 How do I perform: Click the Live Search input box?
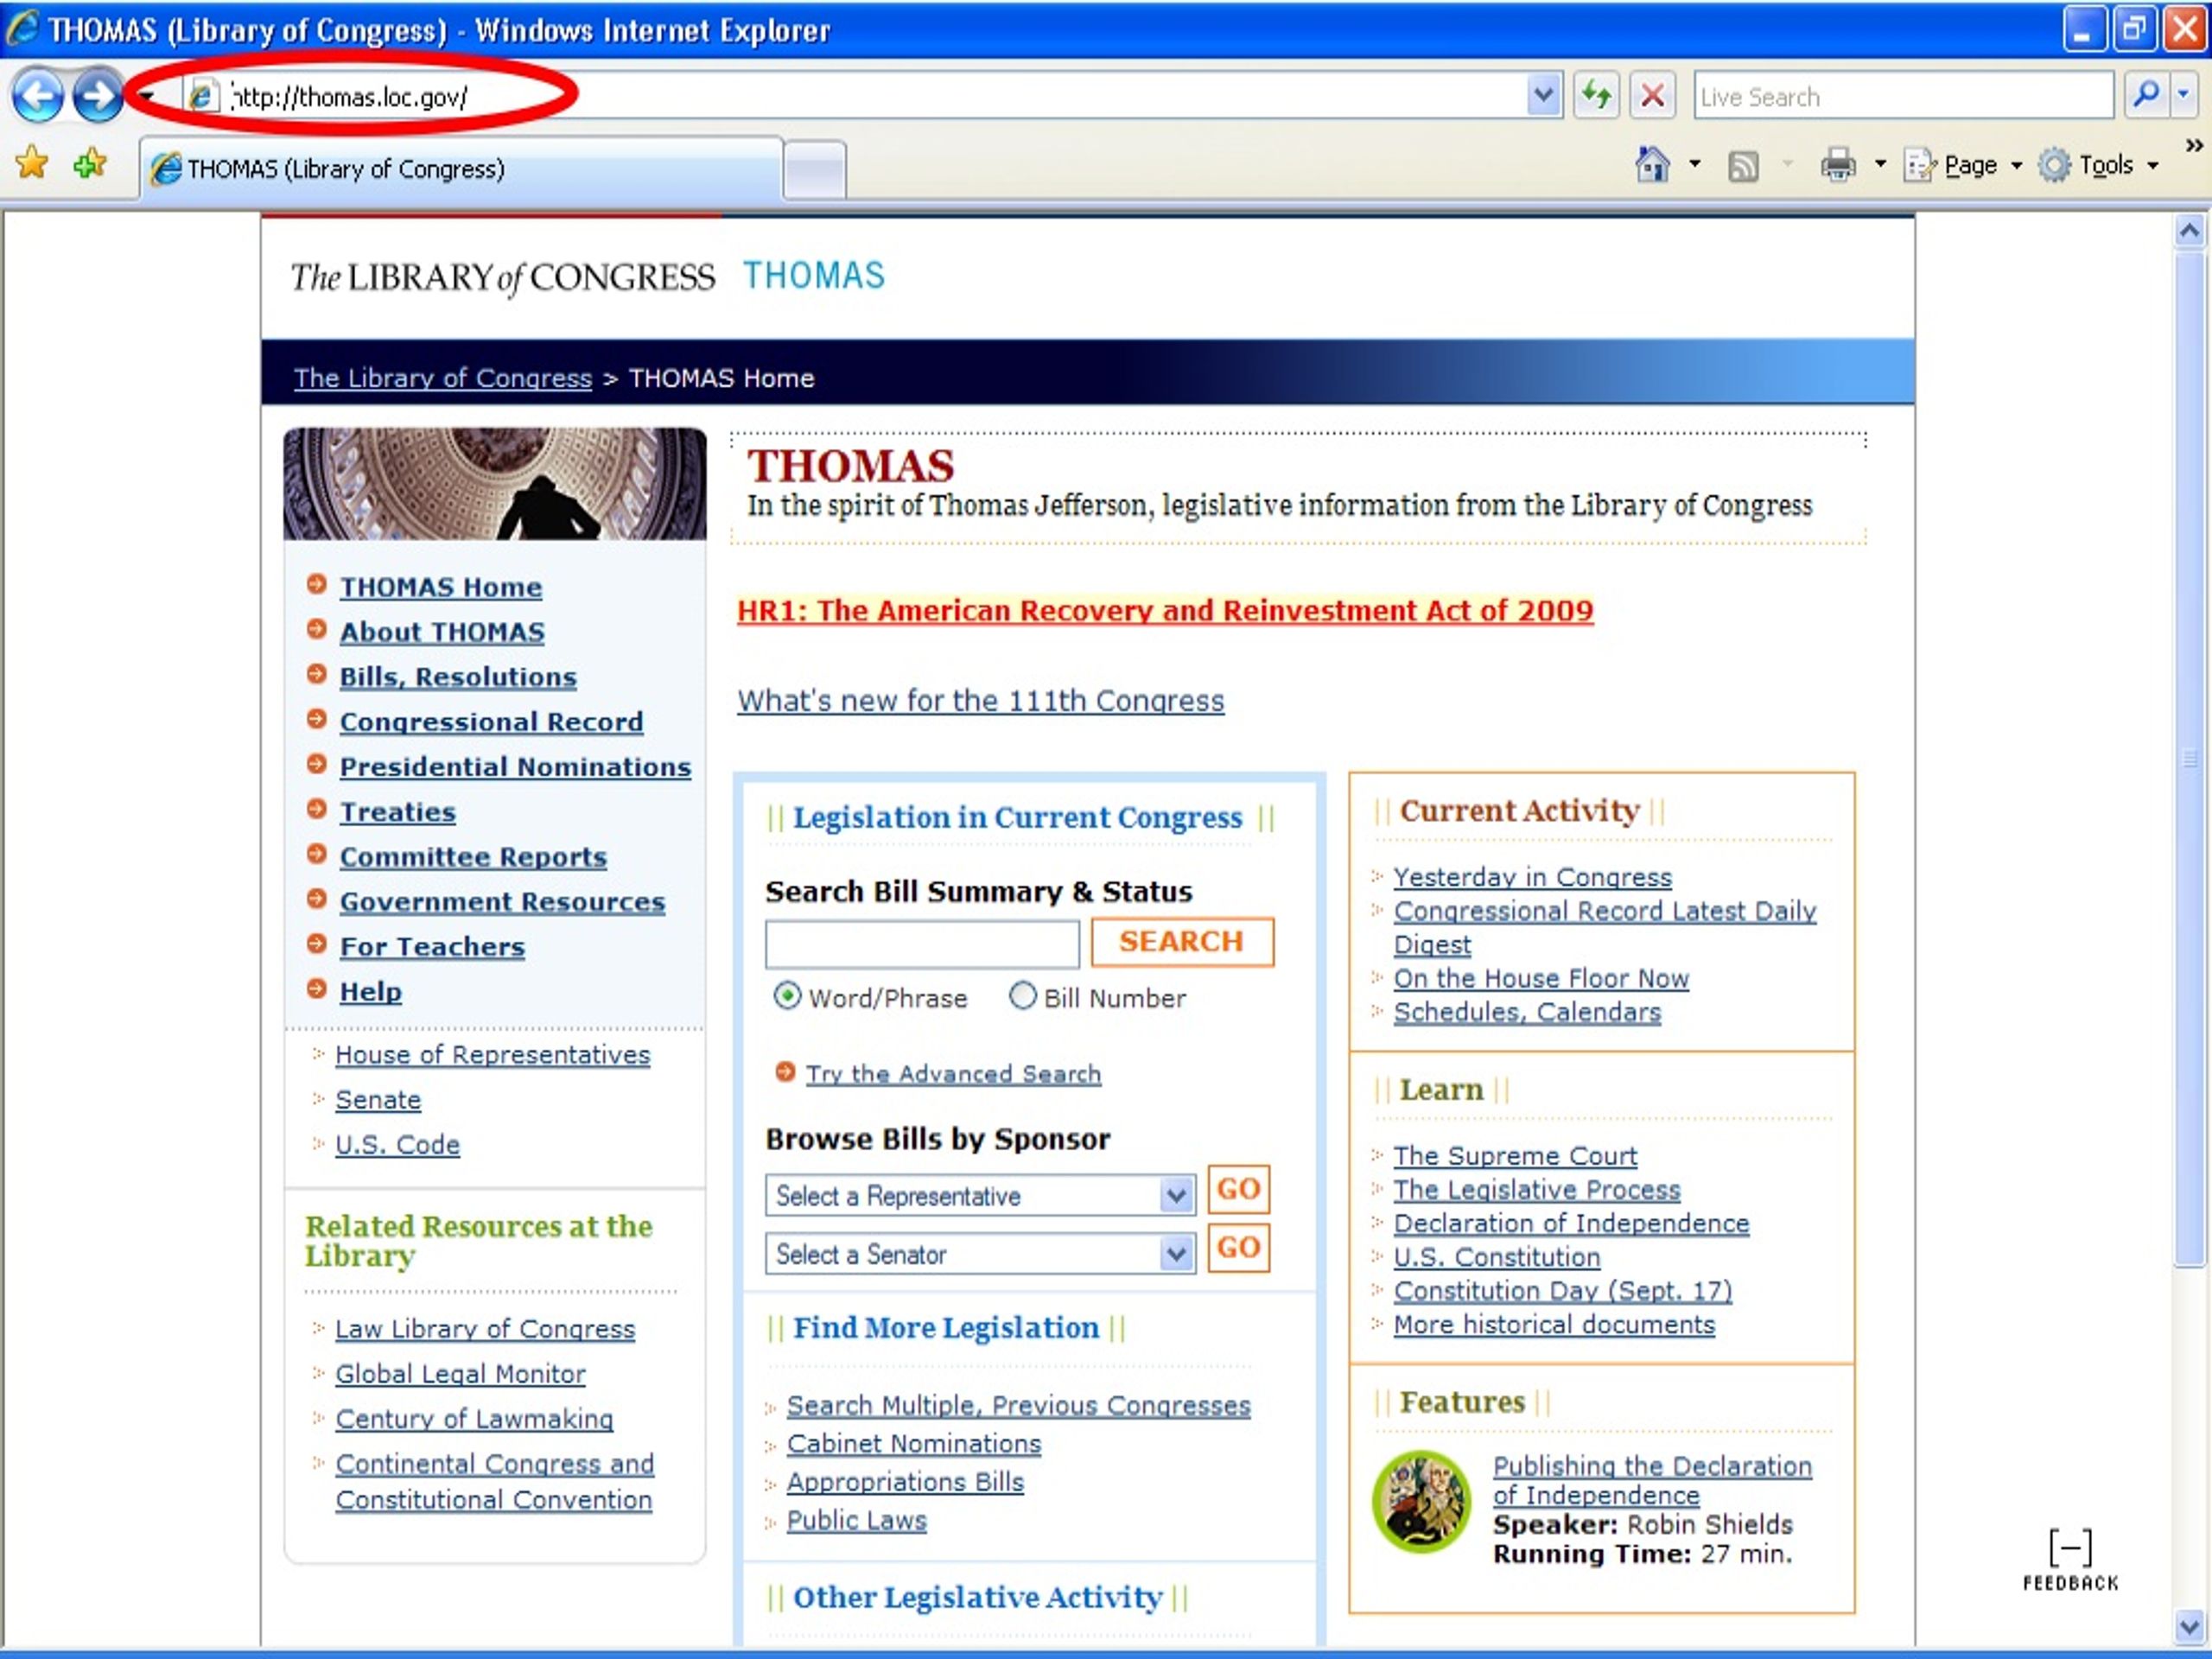tap(1903, 96)
